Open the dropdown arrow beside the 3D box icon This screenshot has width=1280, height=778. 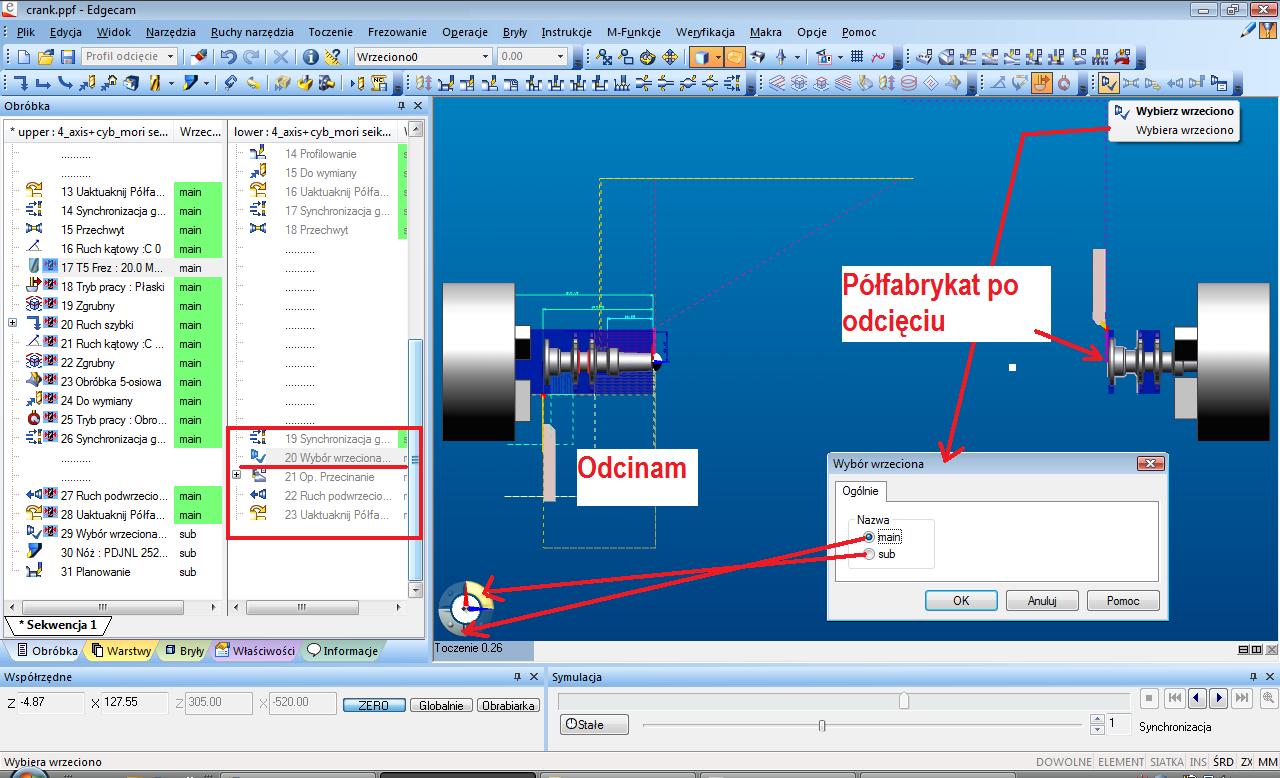[717, 57]
